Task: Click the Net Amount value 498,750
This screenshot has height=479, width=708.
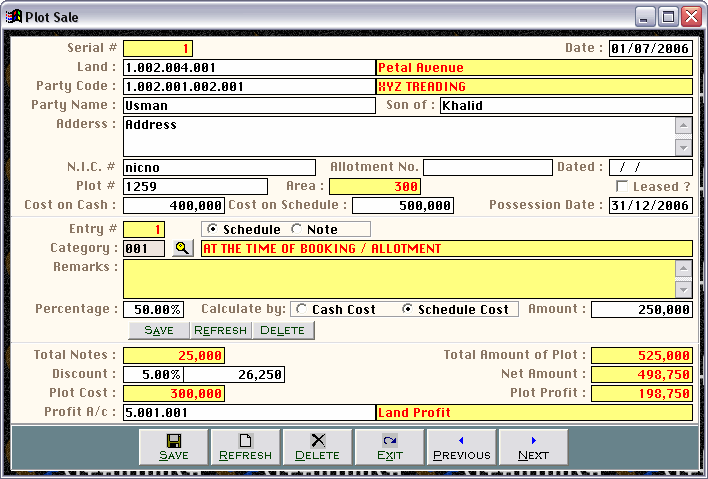Action: 642,374
